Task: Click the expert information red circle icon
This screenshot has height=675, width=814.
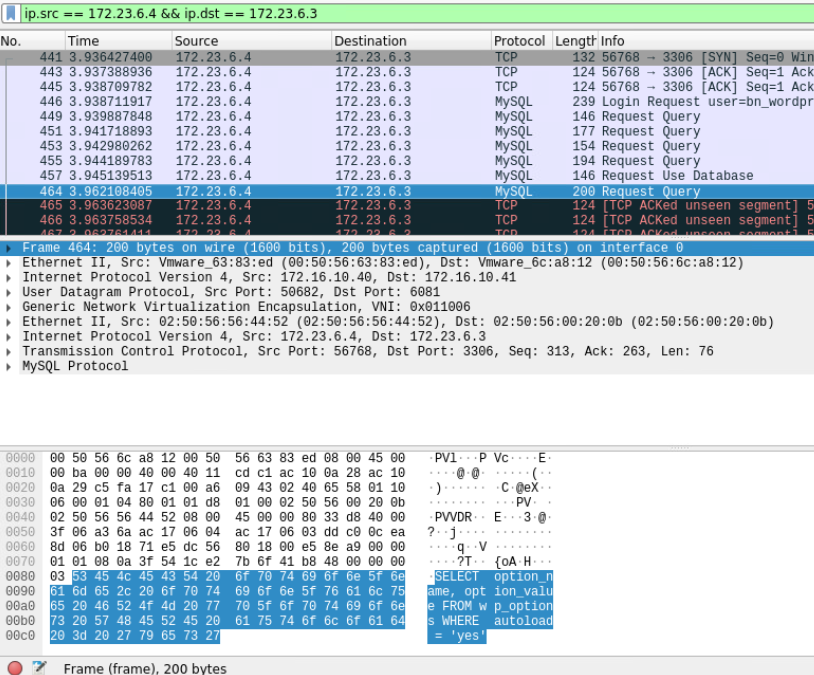Action: click(x=15, y=668)
